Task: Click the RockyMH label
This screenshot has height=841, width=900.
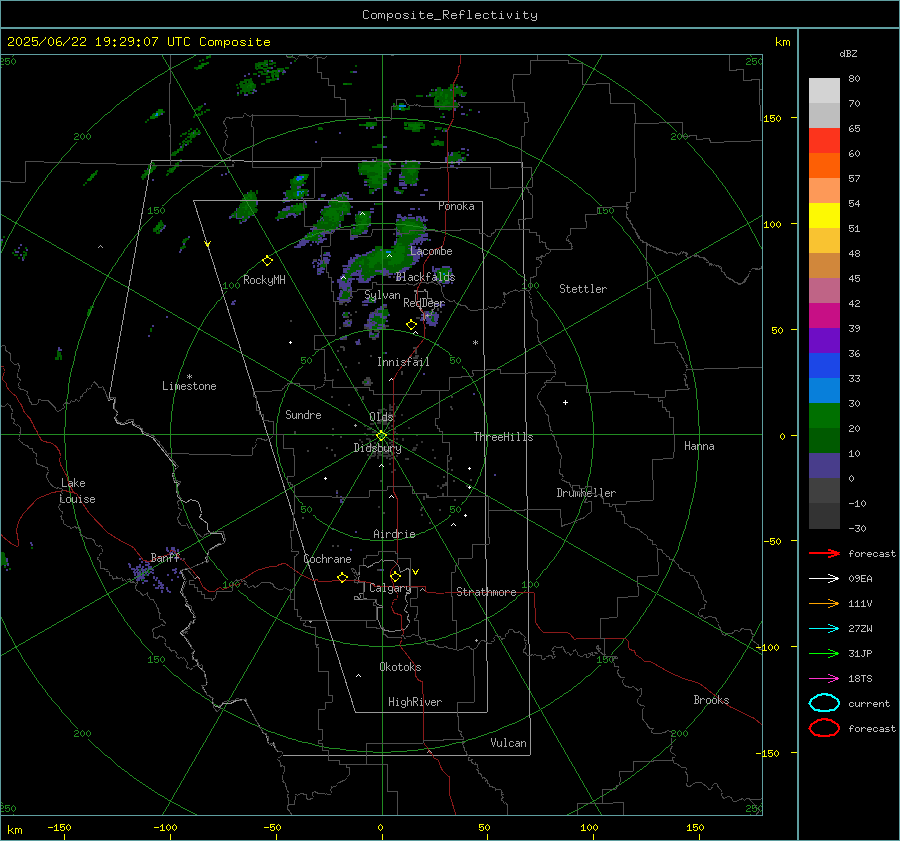Action: point(264,280)
